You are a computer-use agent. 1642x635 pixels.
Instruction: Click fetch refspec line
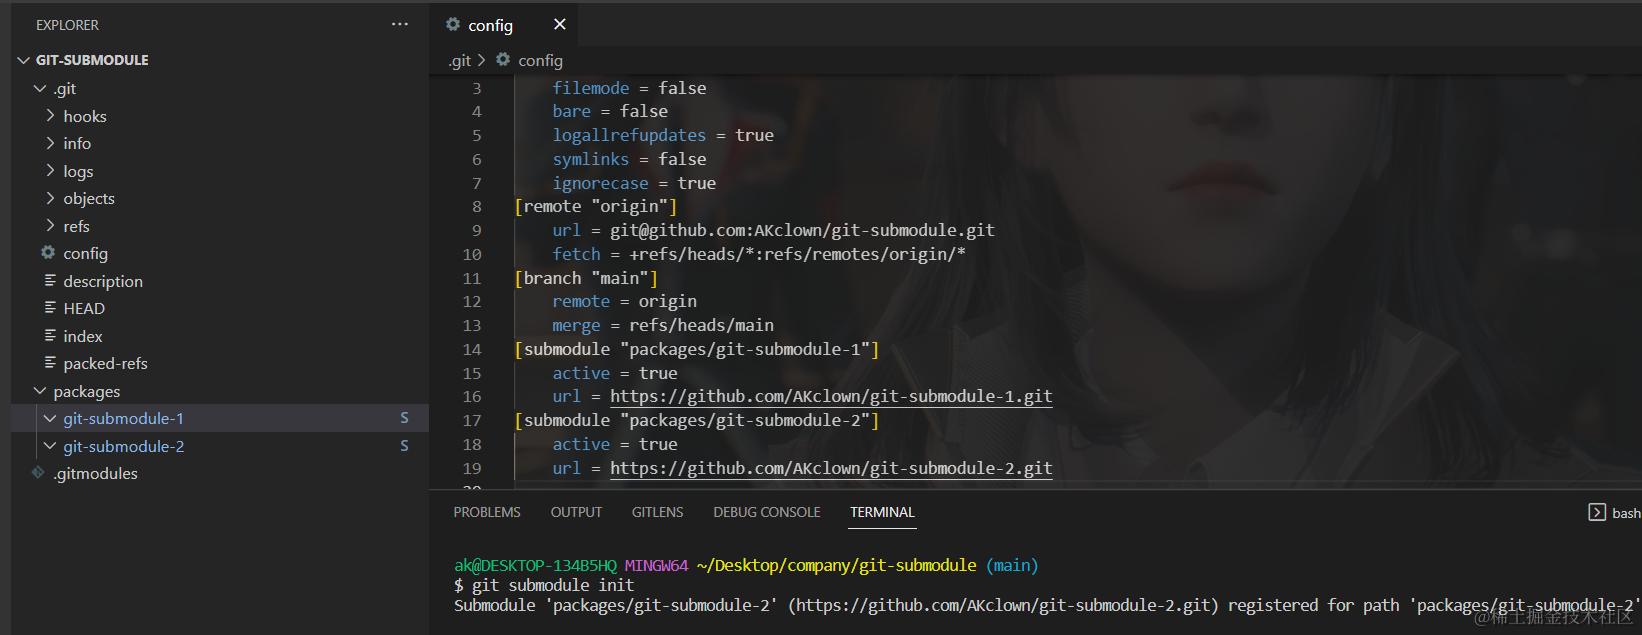tap(759, 254)
